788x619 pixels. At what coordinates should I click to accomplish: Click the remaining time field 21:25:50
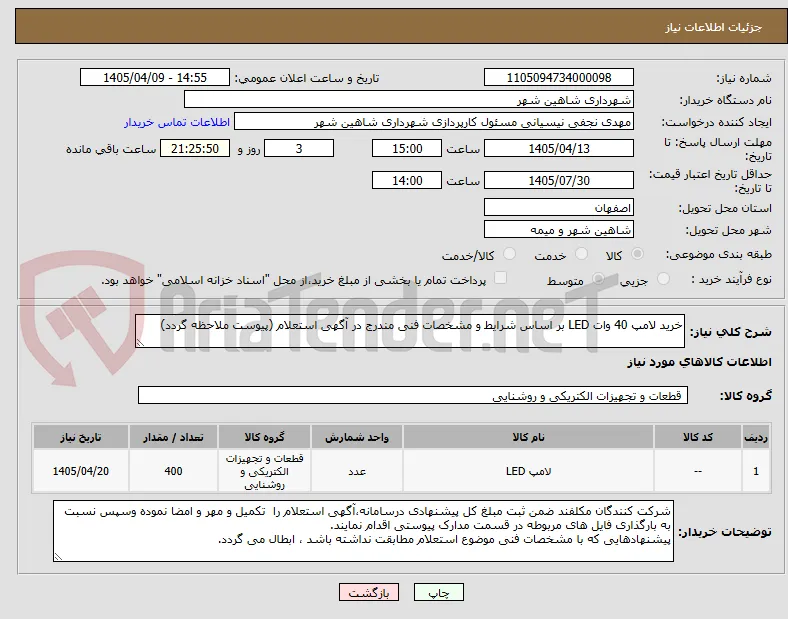195,148
